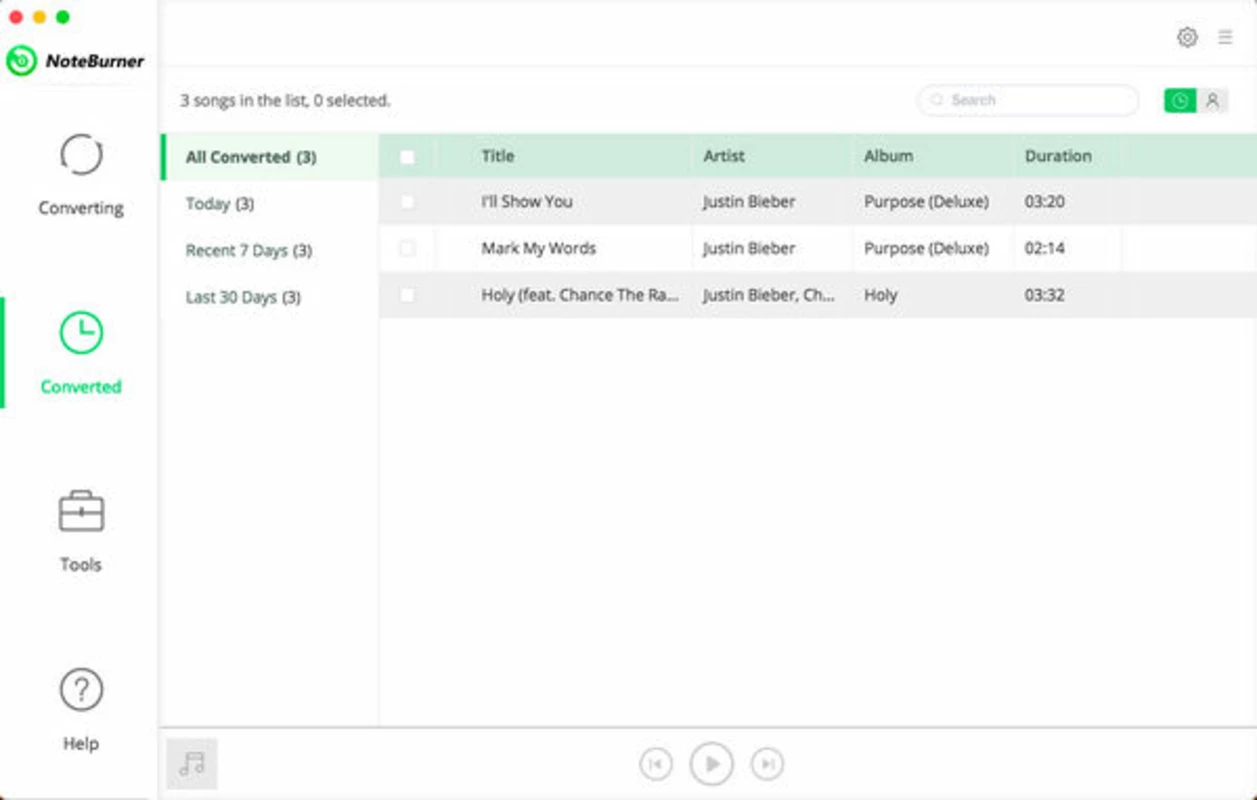Sort by the Artist column header

pyautogui.click(x=724, y=156)
